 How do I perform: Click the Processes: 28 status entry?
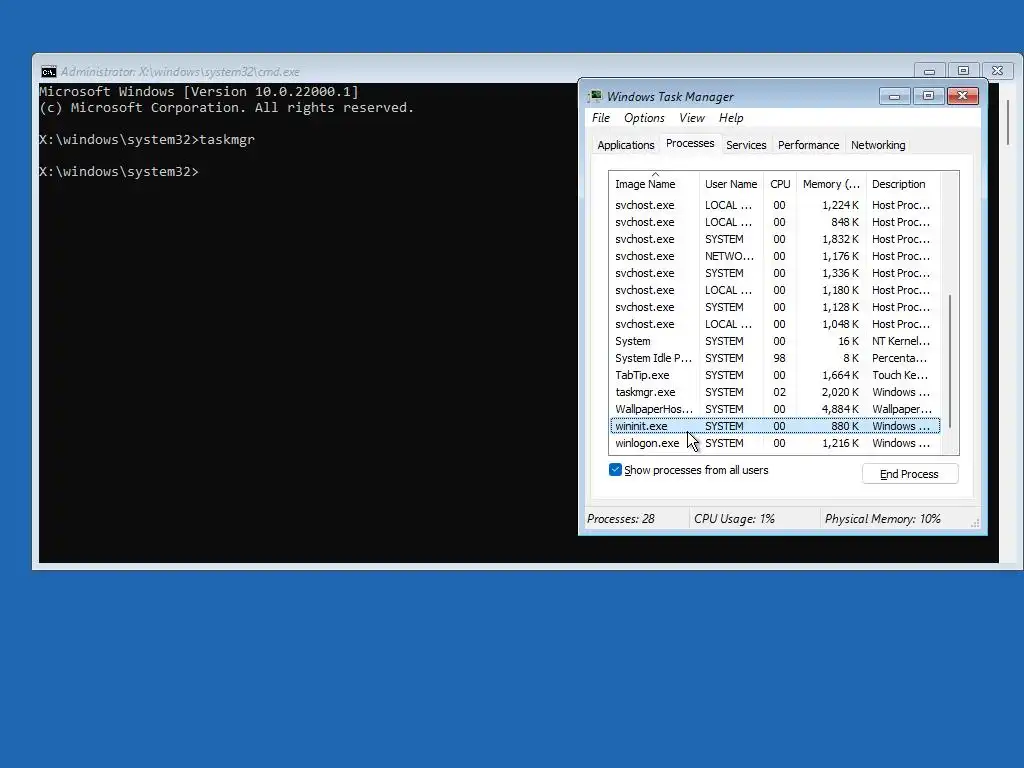[x=620, y=519]
